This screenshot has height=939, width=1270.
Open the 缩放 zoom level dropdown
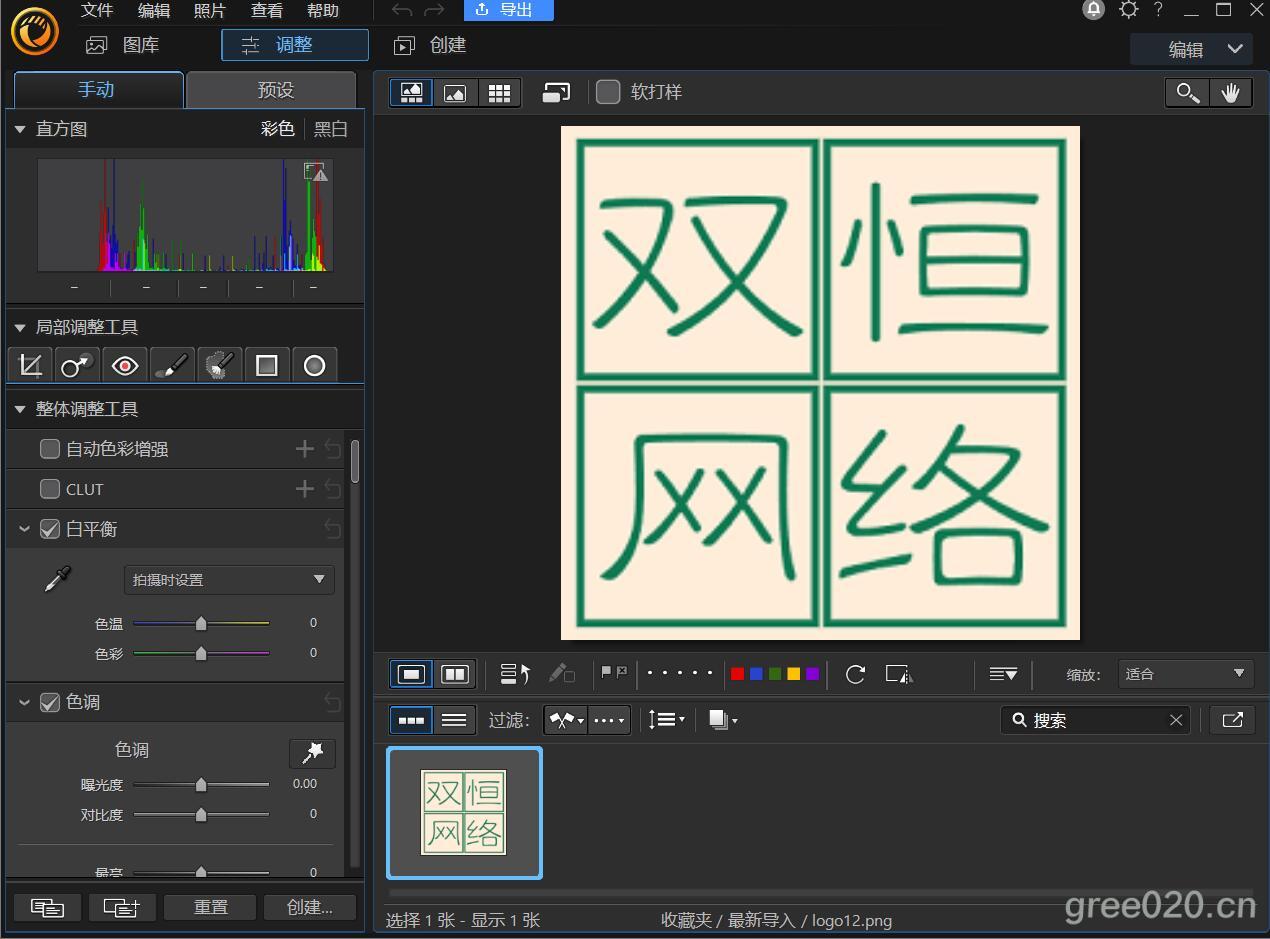1185,674
